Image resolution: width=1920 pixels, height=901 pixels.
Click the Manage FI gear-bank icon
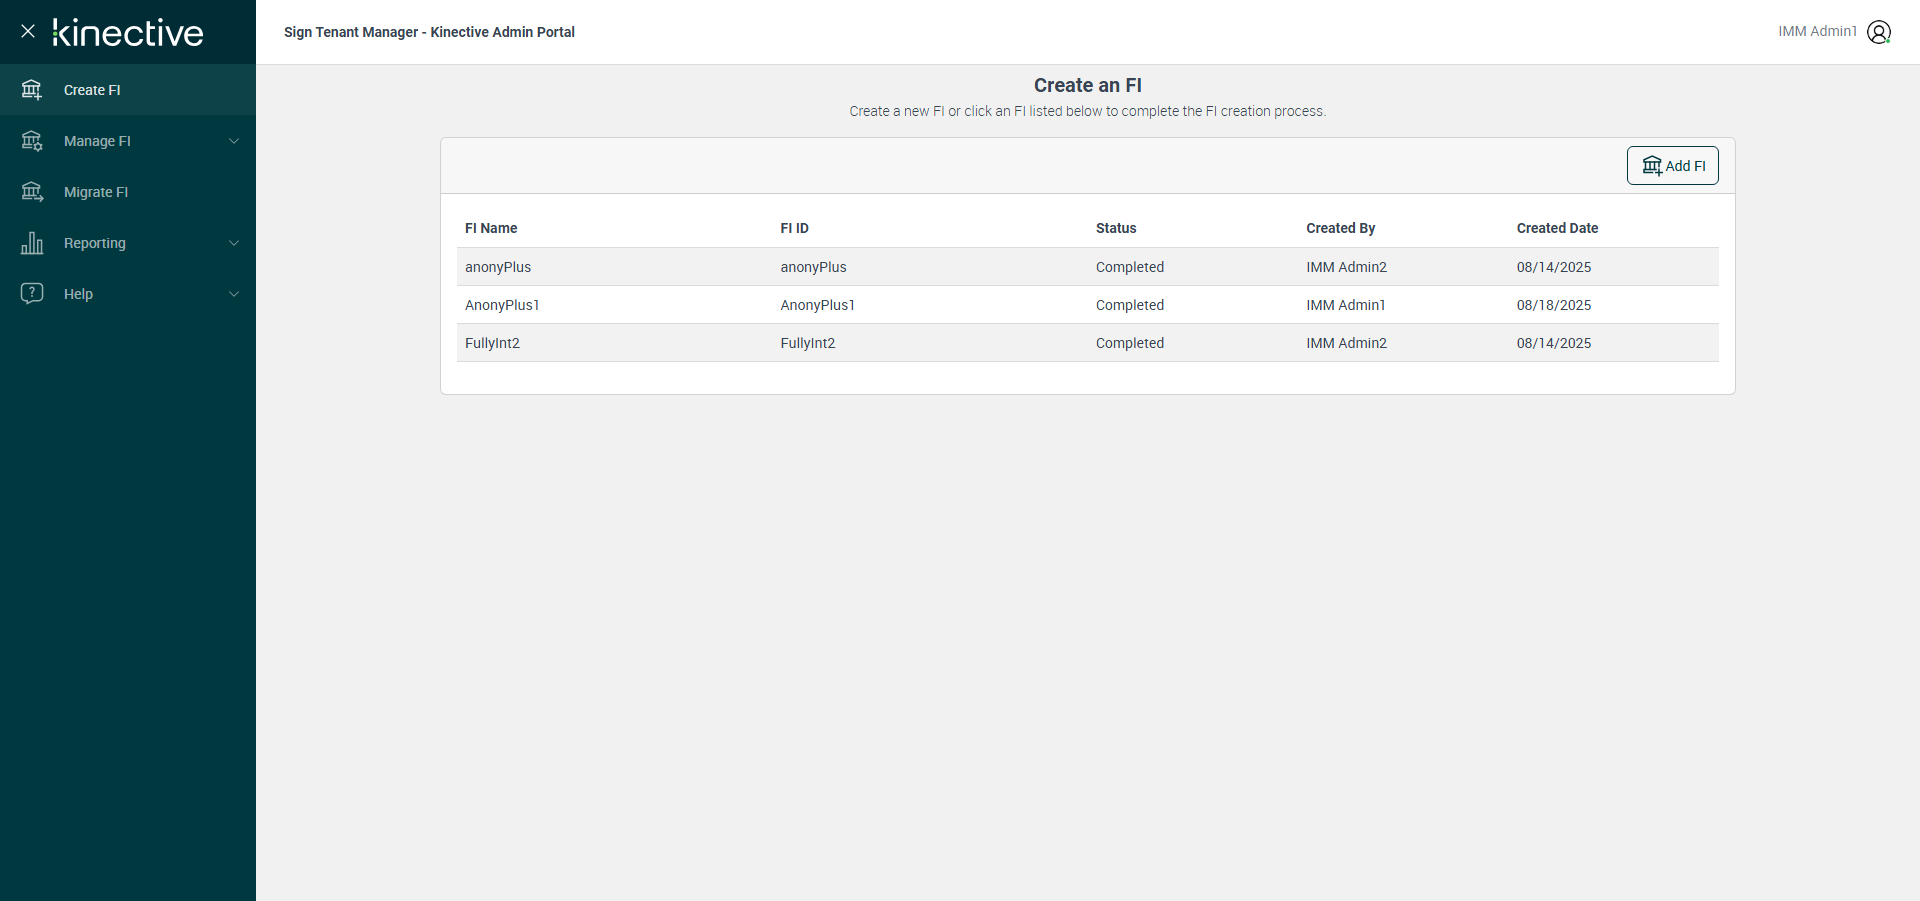[x=32, y=141]
